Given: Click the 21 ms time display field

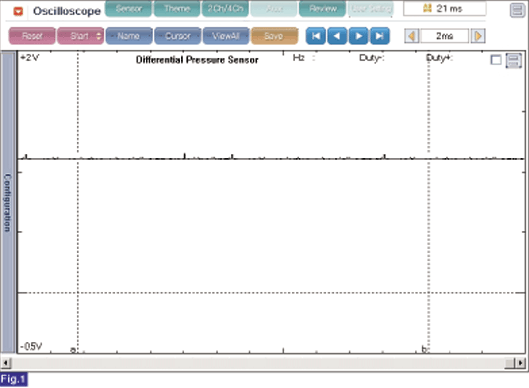Looking at the screenshot, I should (x=445, y=9).
